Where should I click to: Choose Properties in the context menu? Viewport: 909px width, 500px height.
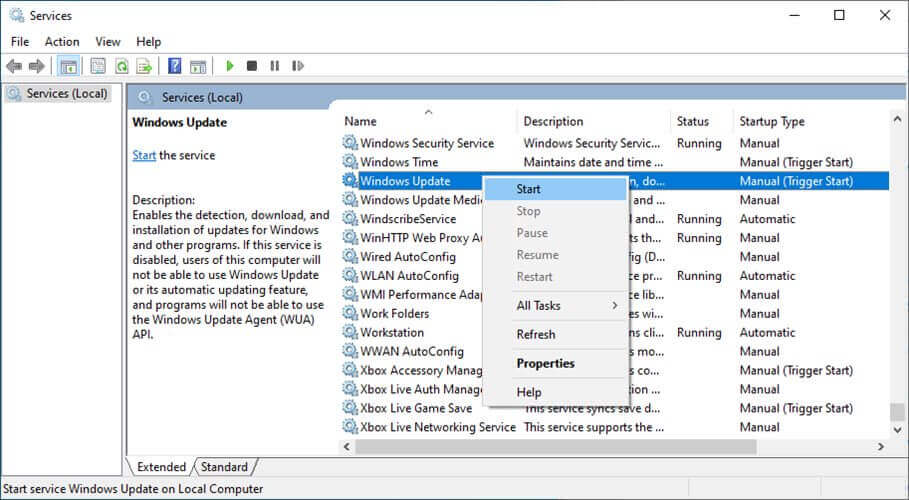tap(555, 363)
